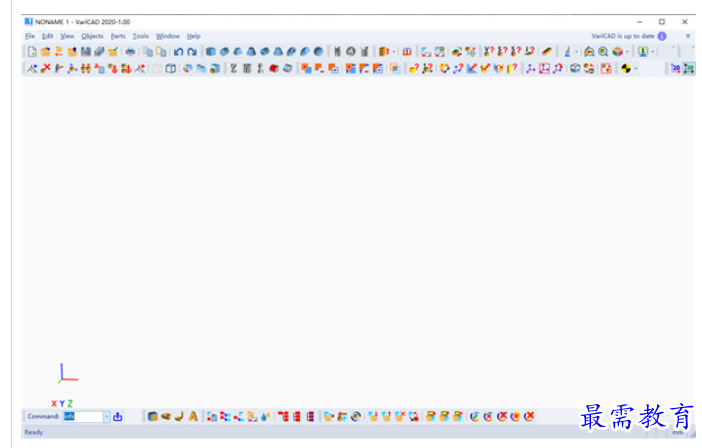Click the Print icon
The height and width of the screenshot is (448, 702).
coord(130,52)
